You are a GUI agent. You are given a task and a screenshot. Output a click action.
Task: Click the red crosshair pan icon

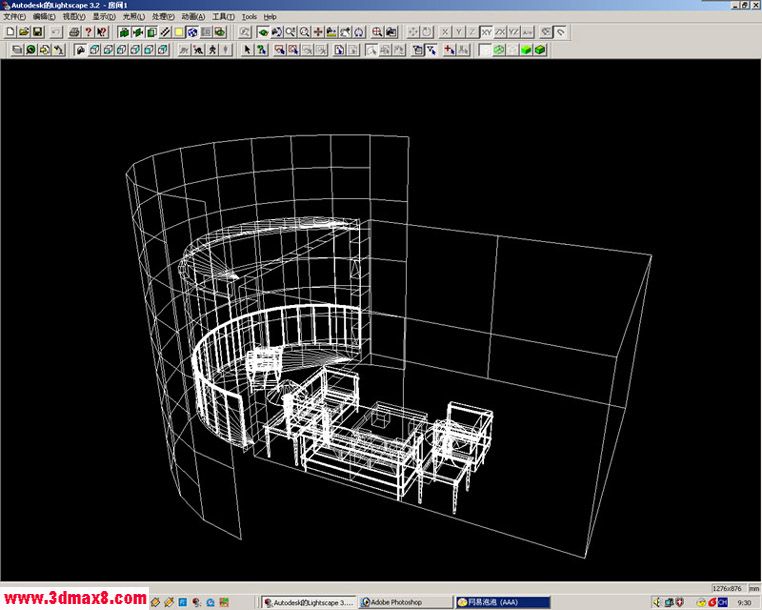pos(318,32)
